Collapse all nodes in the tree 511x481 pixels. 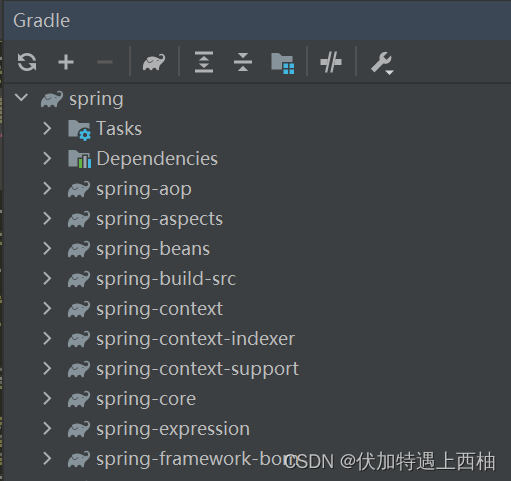243,62
